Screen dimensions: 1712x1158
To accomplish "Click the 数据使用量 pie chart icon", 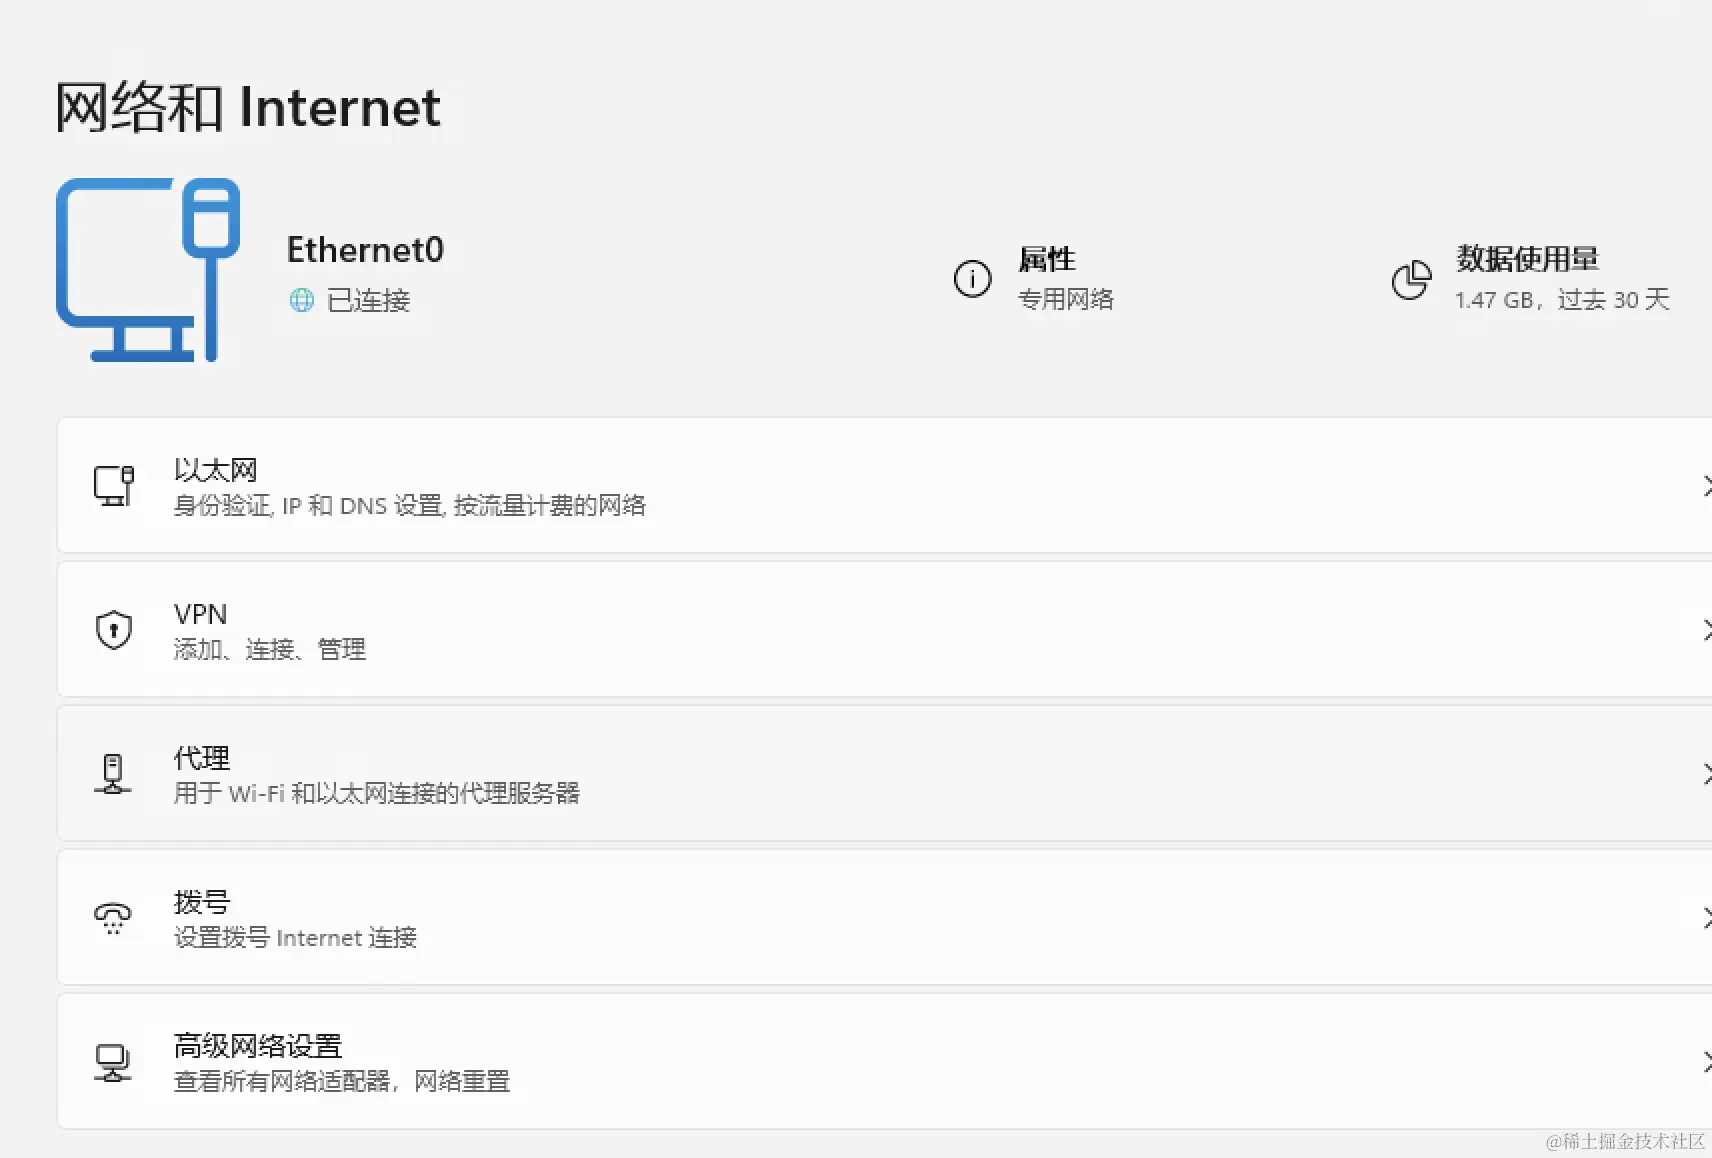I will point(1411,280).
